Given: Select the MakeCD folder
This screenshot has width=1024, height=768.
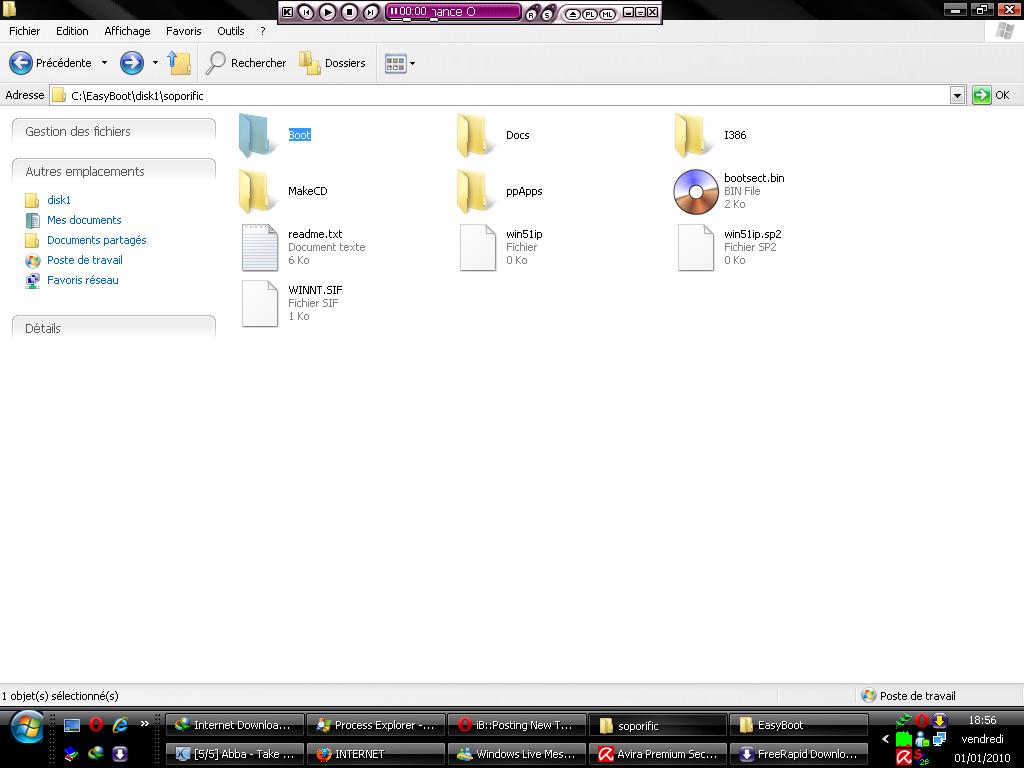Looking at the screenshot, I should point(283,191).
